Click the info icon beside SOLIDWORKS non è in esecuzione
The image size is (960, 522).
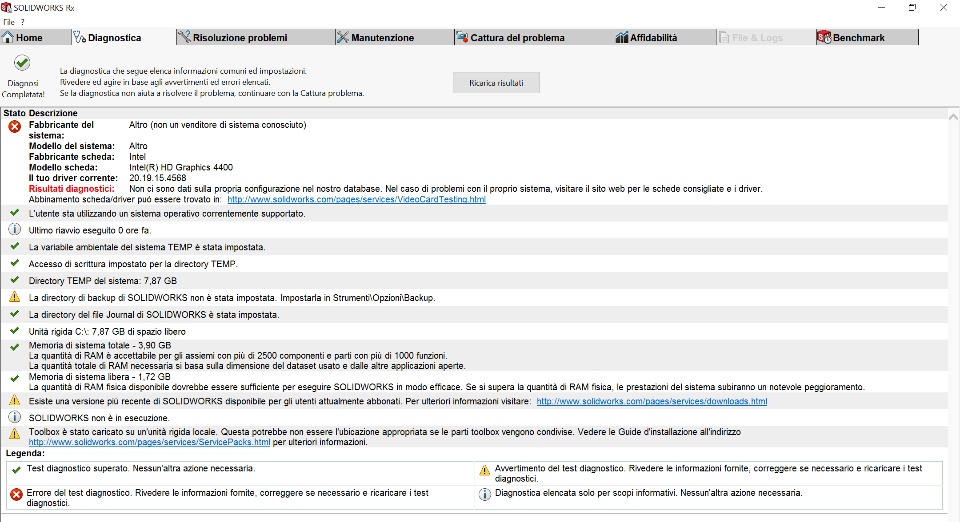click(15, 417)
